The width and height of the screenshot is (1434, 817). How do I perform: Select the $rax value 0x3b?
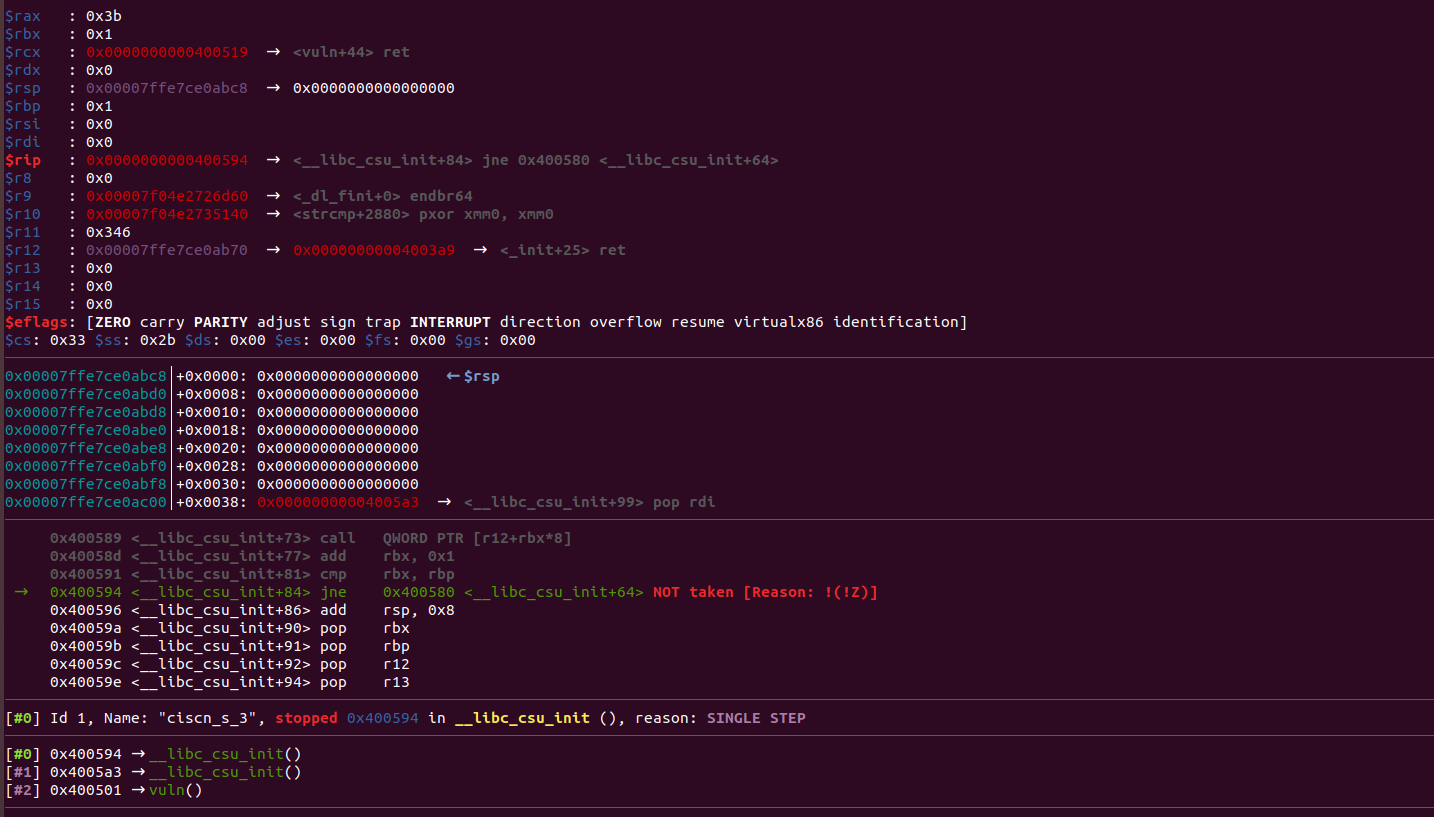(x=104, y=16)
